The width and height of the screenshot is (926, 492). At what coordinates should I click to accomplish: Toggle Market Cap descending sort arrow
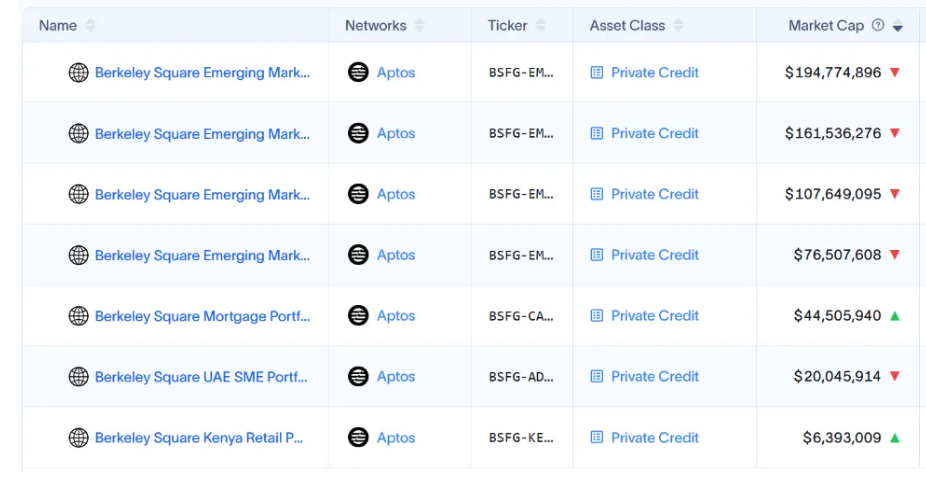[x=898, y=27]
